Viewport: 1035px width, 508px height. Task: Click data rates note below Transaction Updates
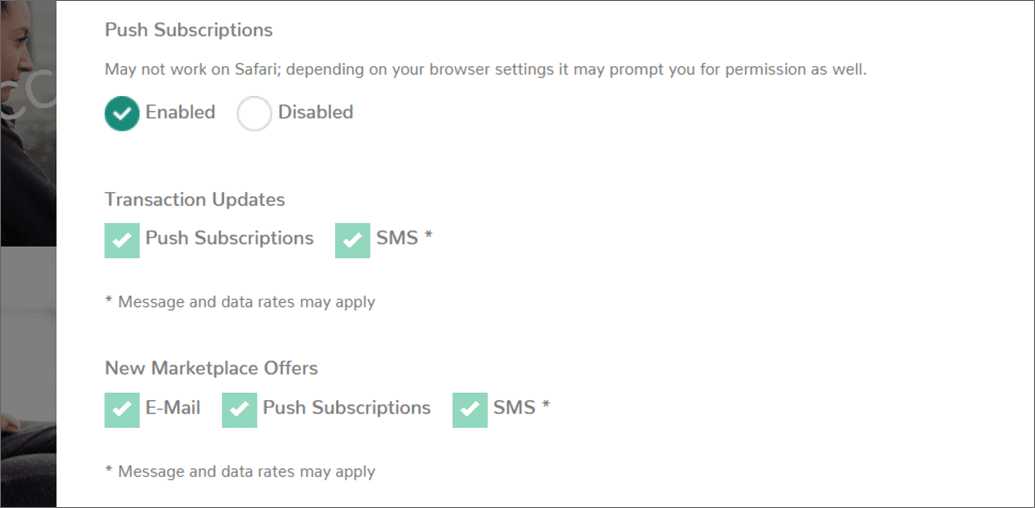tap(240, 302)
